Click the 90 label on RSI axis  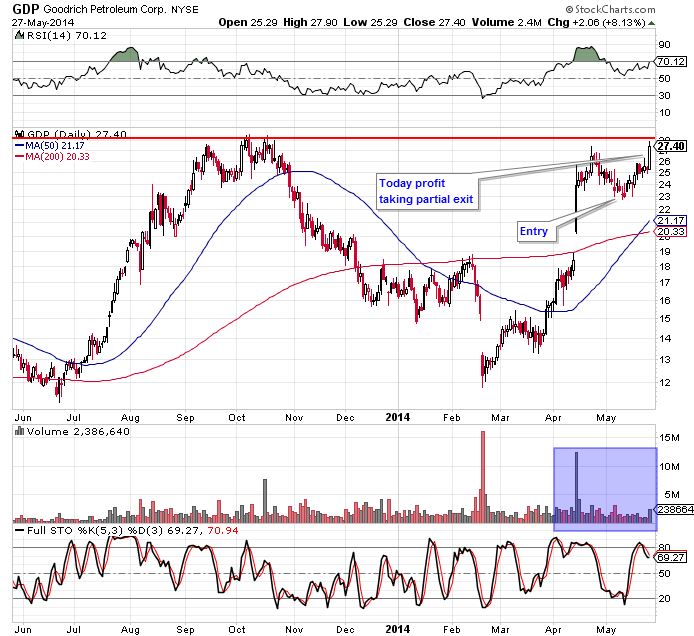665,45
